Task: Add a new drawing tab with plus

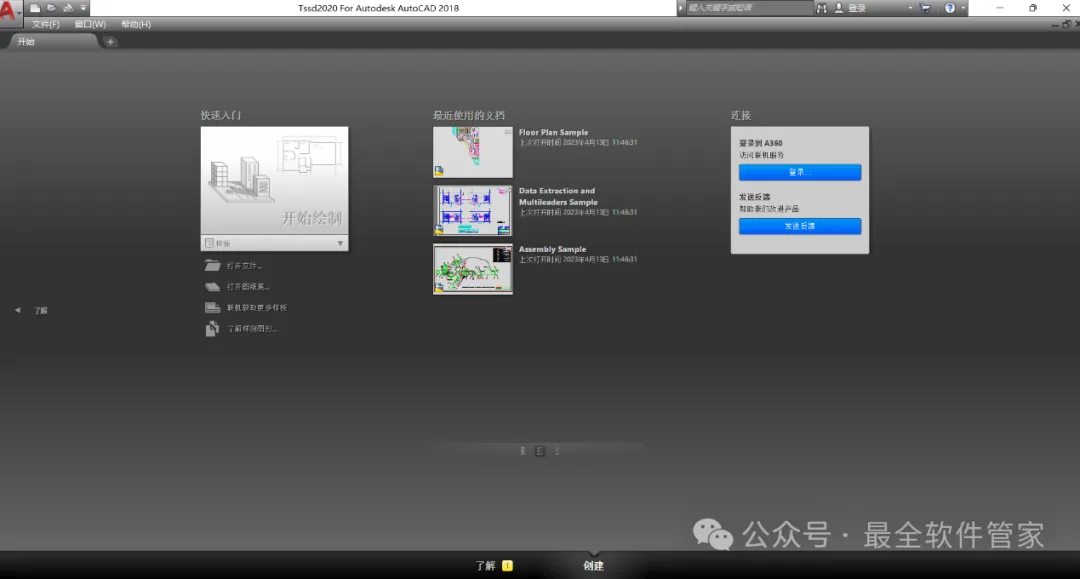Action: pos(110,42)
